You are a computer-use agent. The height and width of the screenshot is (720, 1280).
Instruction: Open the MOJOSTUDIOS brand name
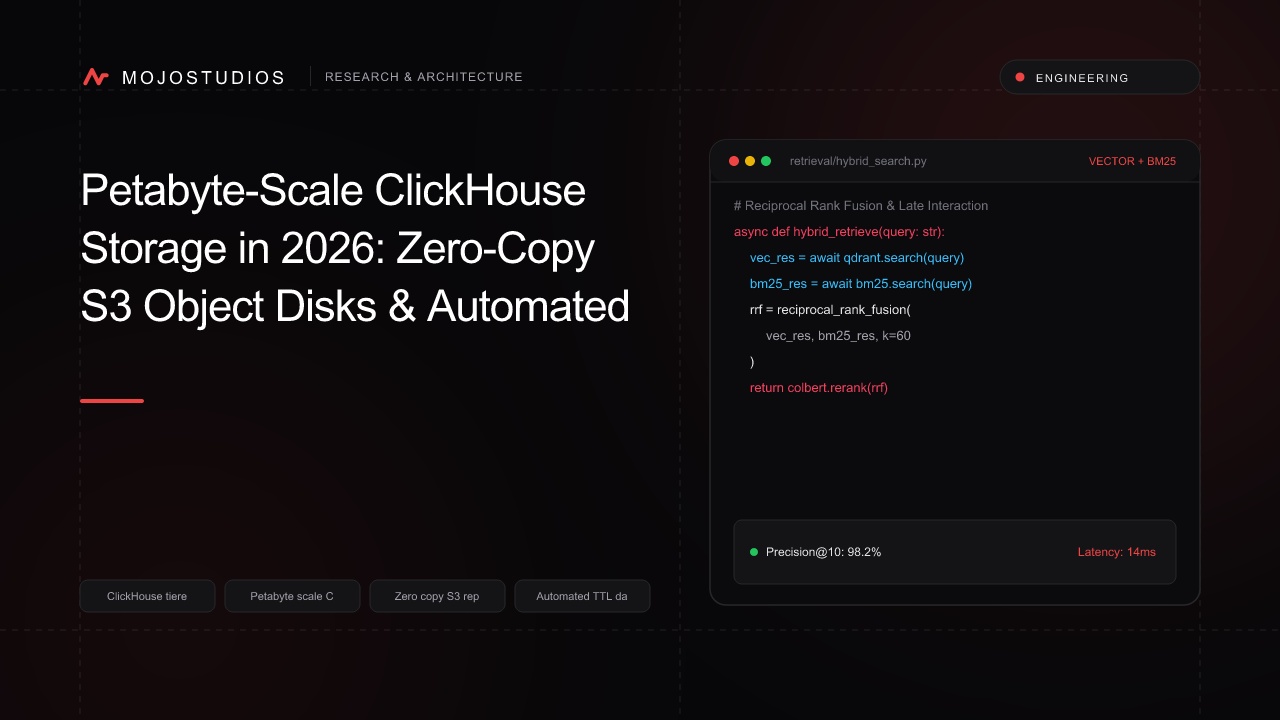pos(203,77)
